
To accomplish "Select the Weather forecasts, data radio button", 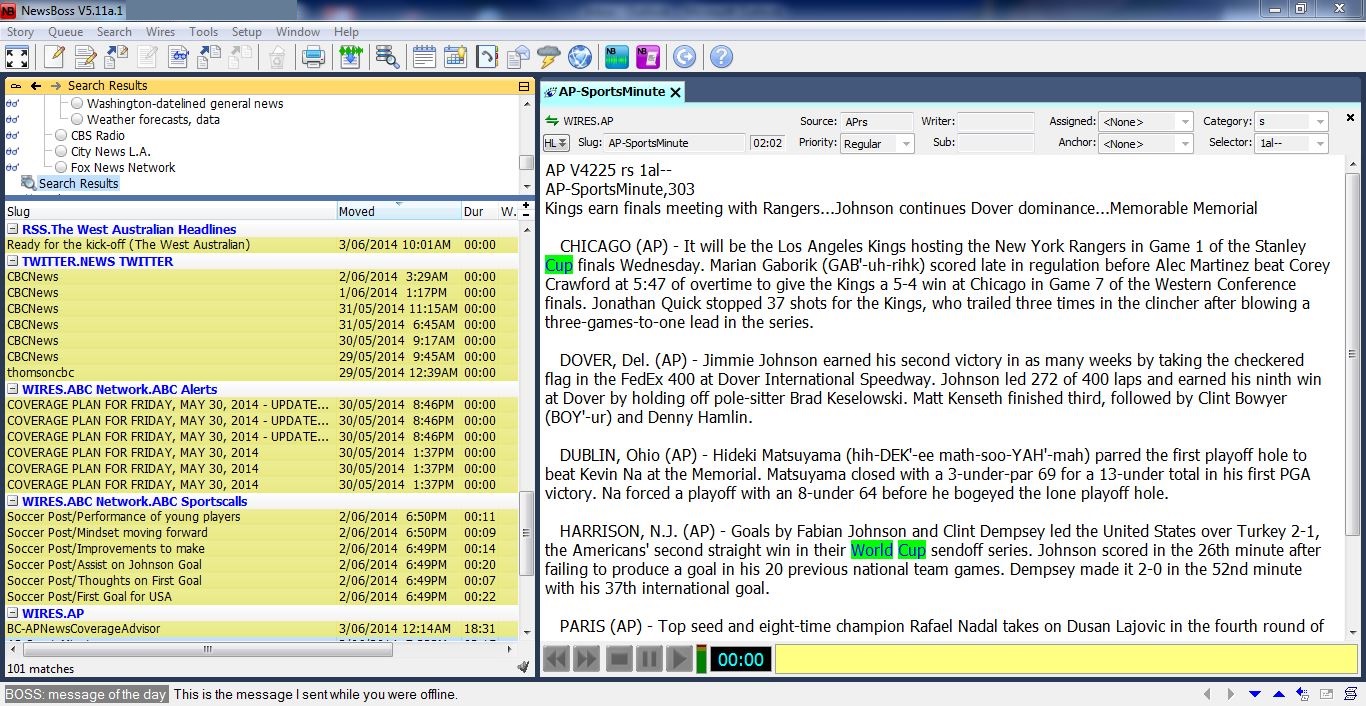I will pos(77,120).
